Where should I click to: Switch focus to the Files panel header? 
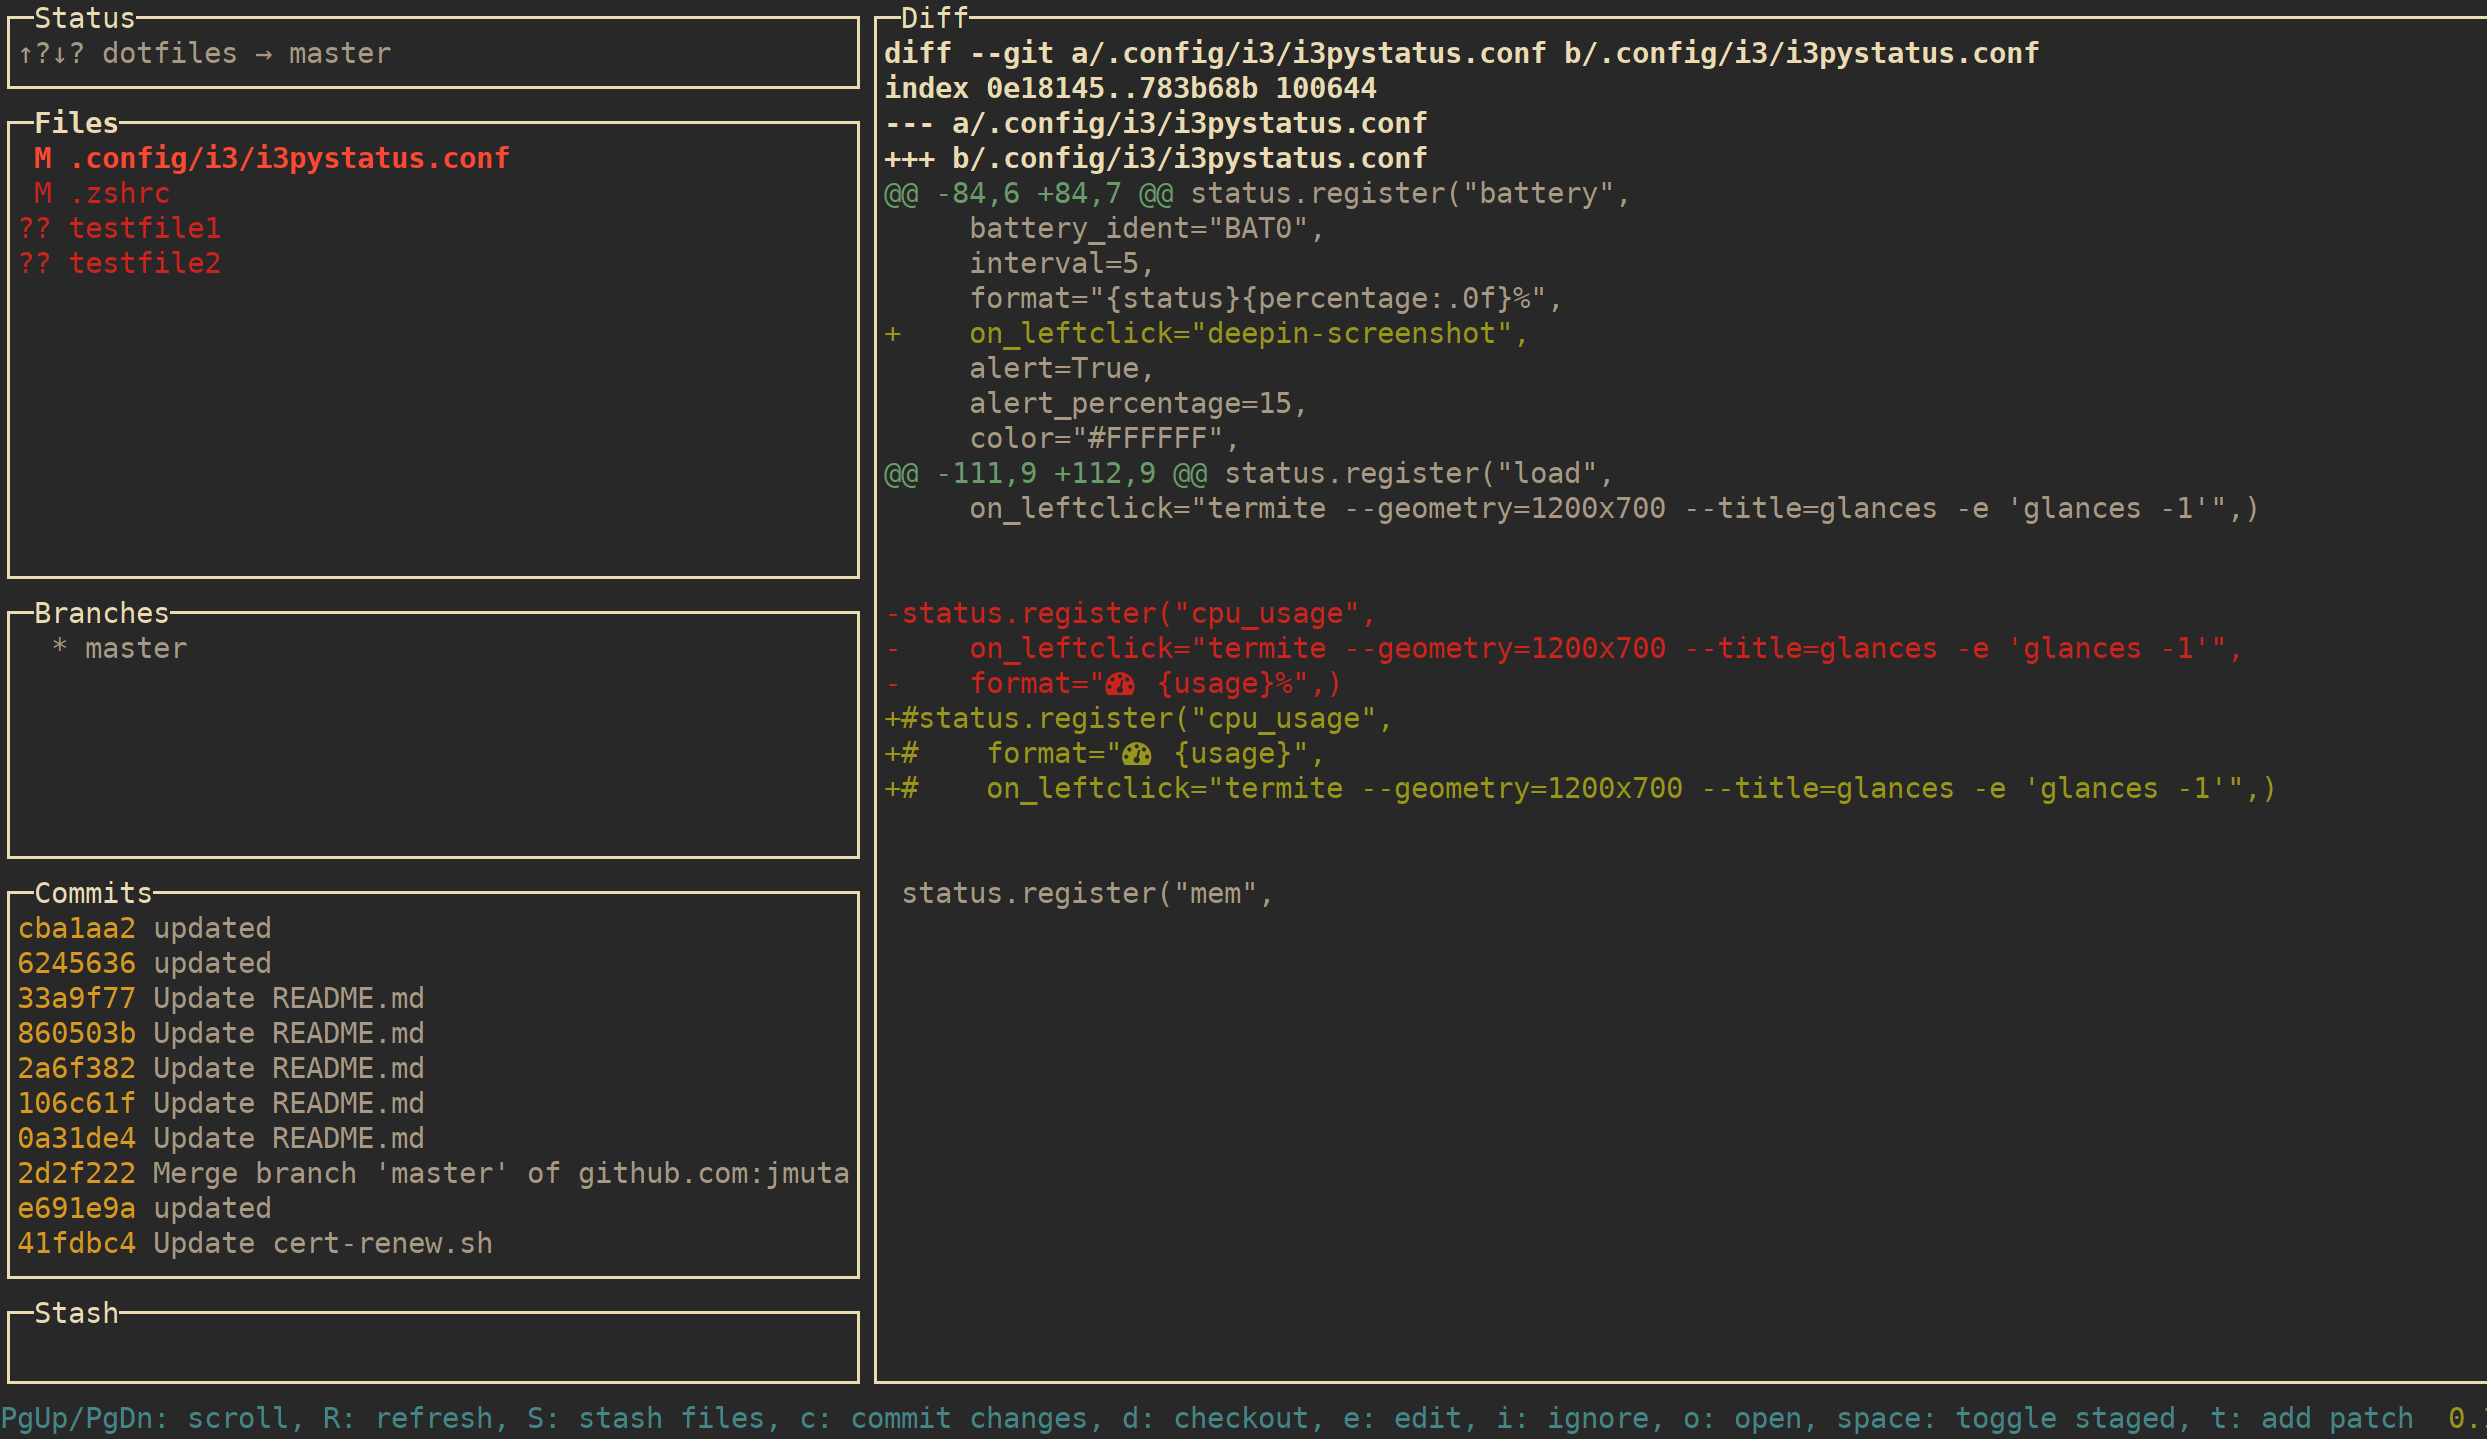[75, 122]
